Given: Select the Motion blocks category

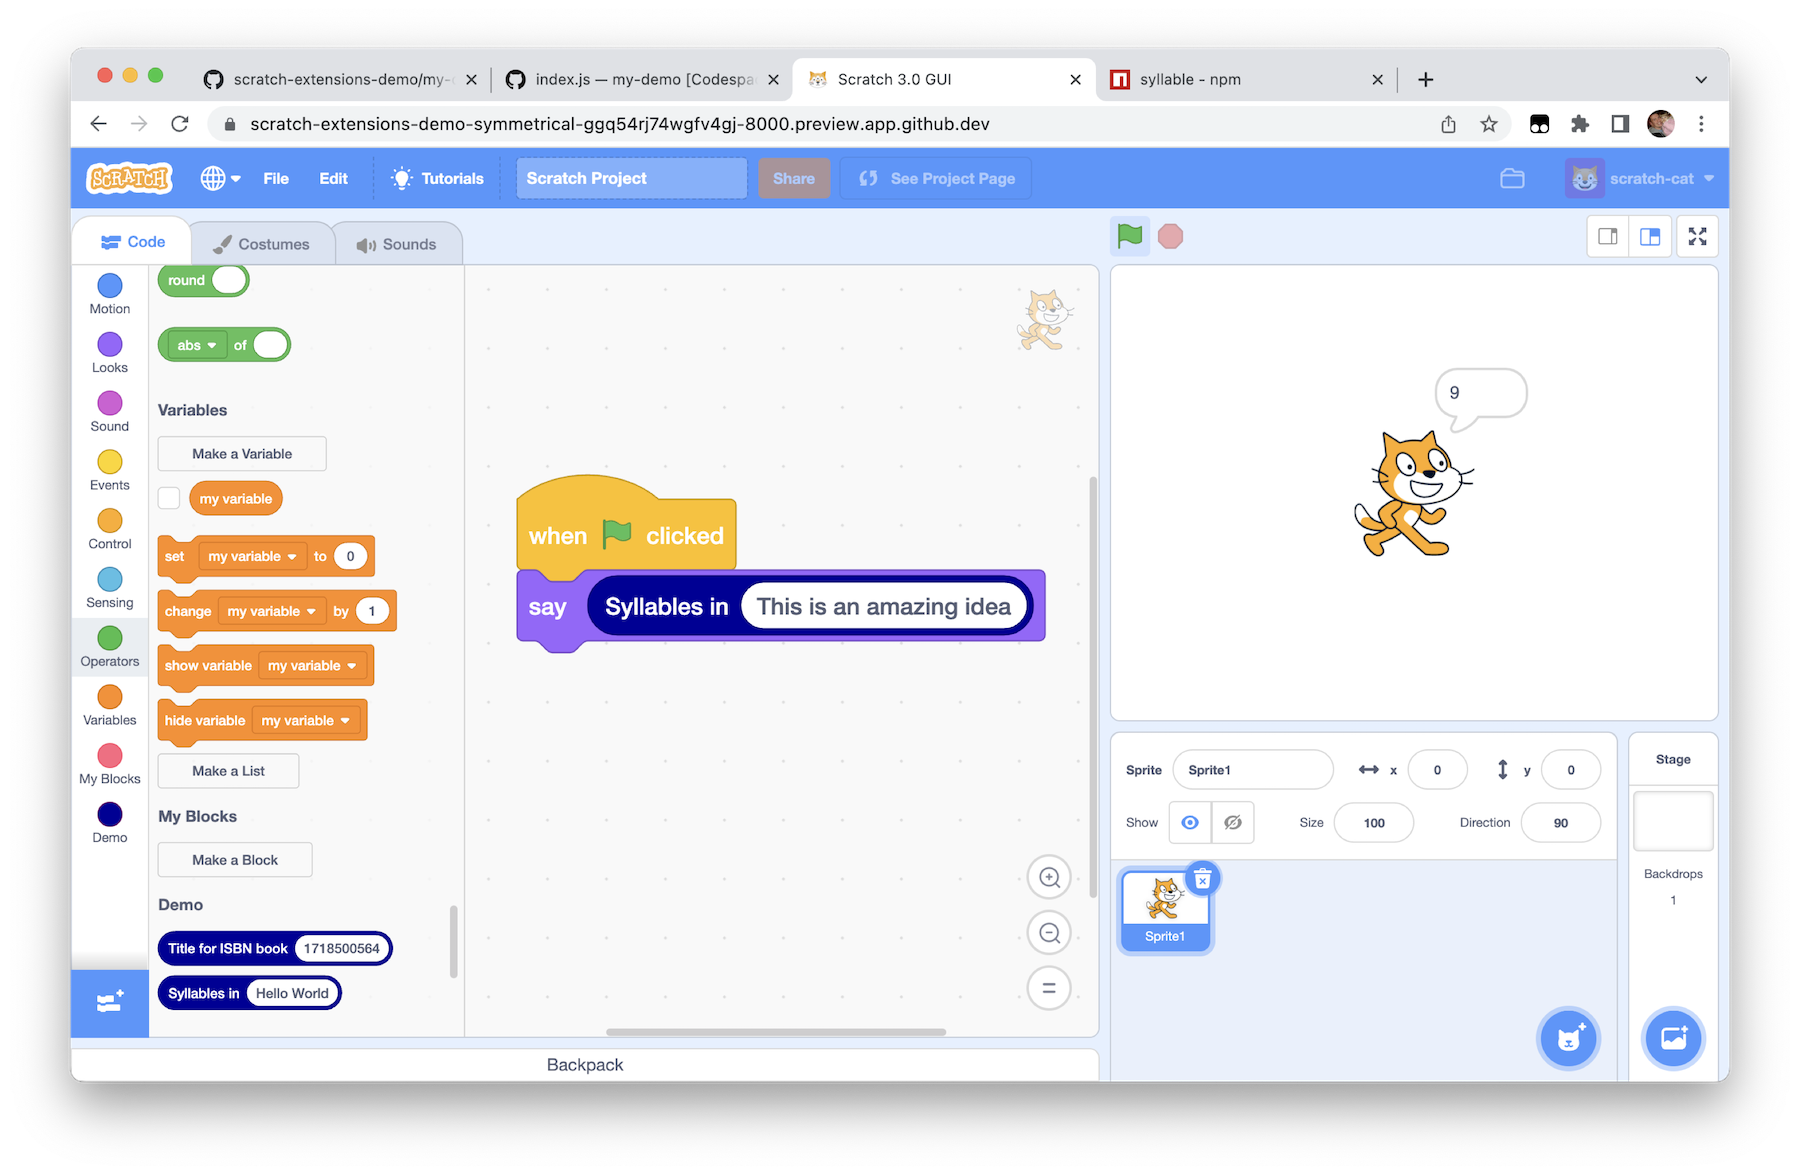Looking at the screenshot, I should pos(109,293).
